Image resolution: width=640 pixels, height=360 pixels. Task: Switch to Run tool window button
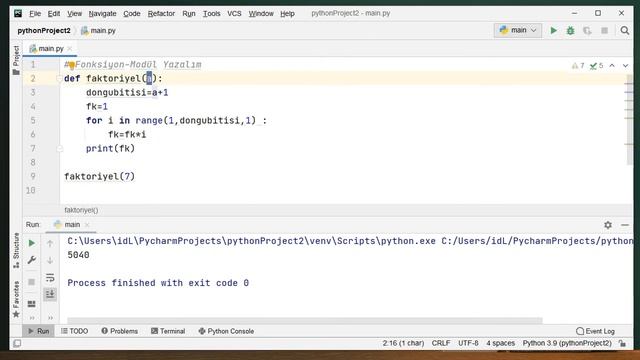point(39,331)
